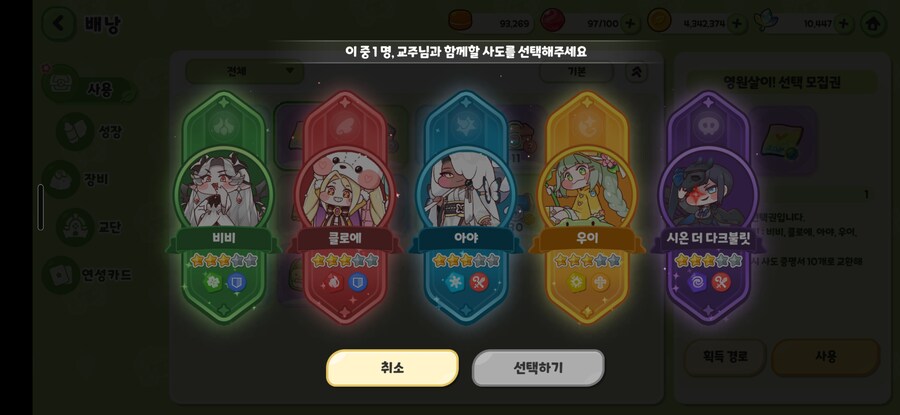Add stamina with the plus beside 97/100
Image resolution: width=900 pixels, height=415 pixels.
(630, 24)
